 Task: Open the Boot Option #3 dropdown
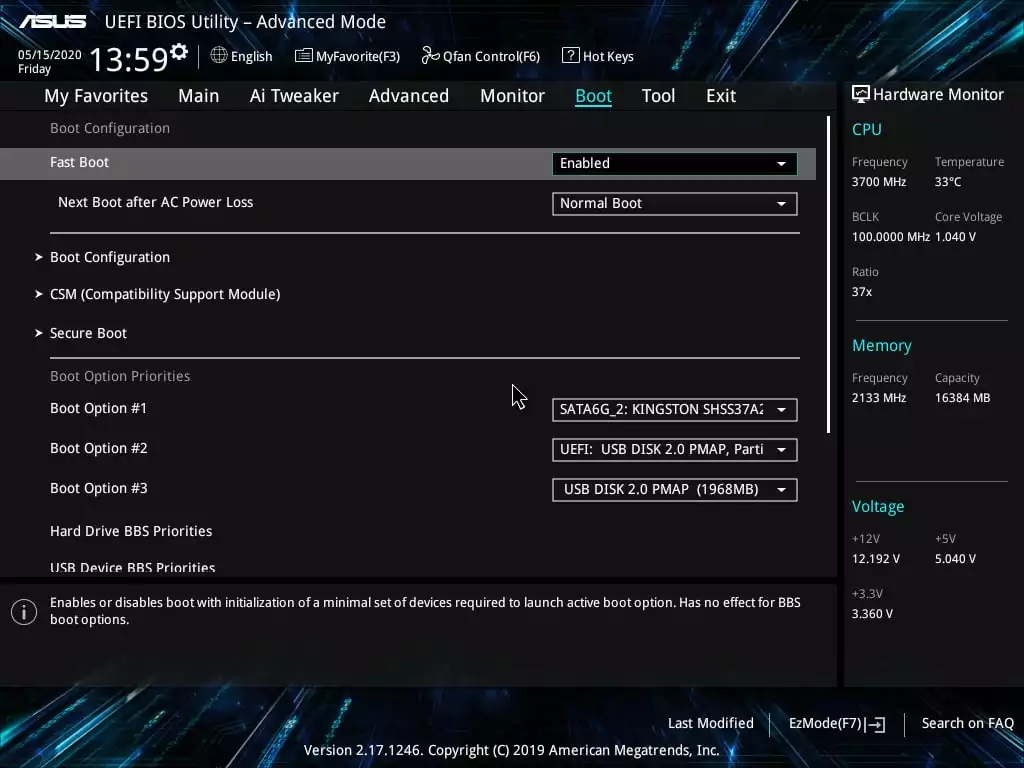(x=674, y=490)
